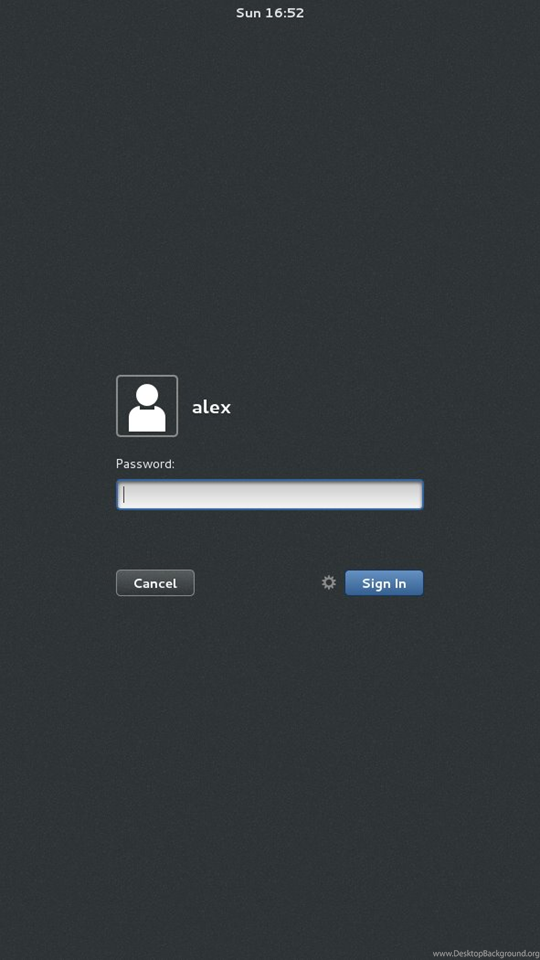The height and width of the screenshot is (960, 540).
Task: Place the cursor in the empty password box
Action: pyautogui.click(x=269, y=495)
